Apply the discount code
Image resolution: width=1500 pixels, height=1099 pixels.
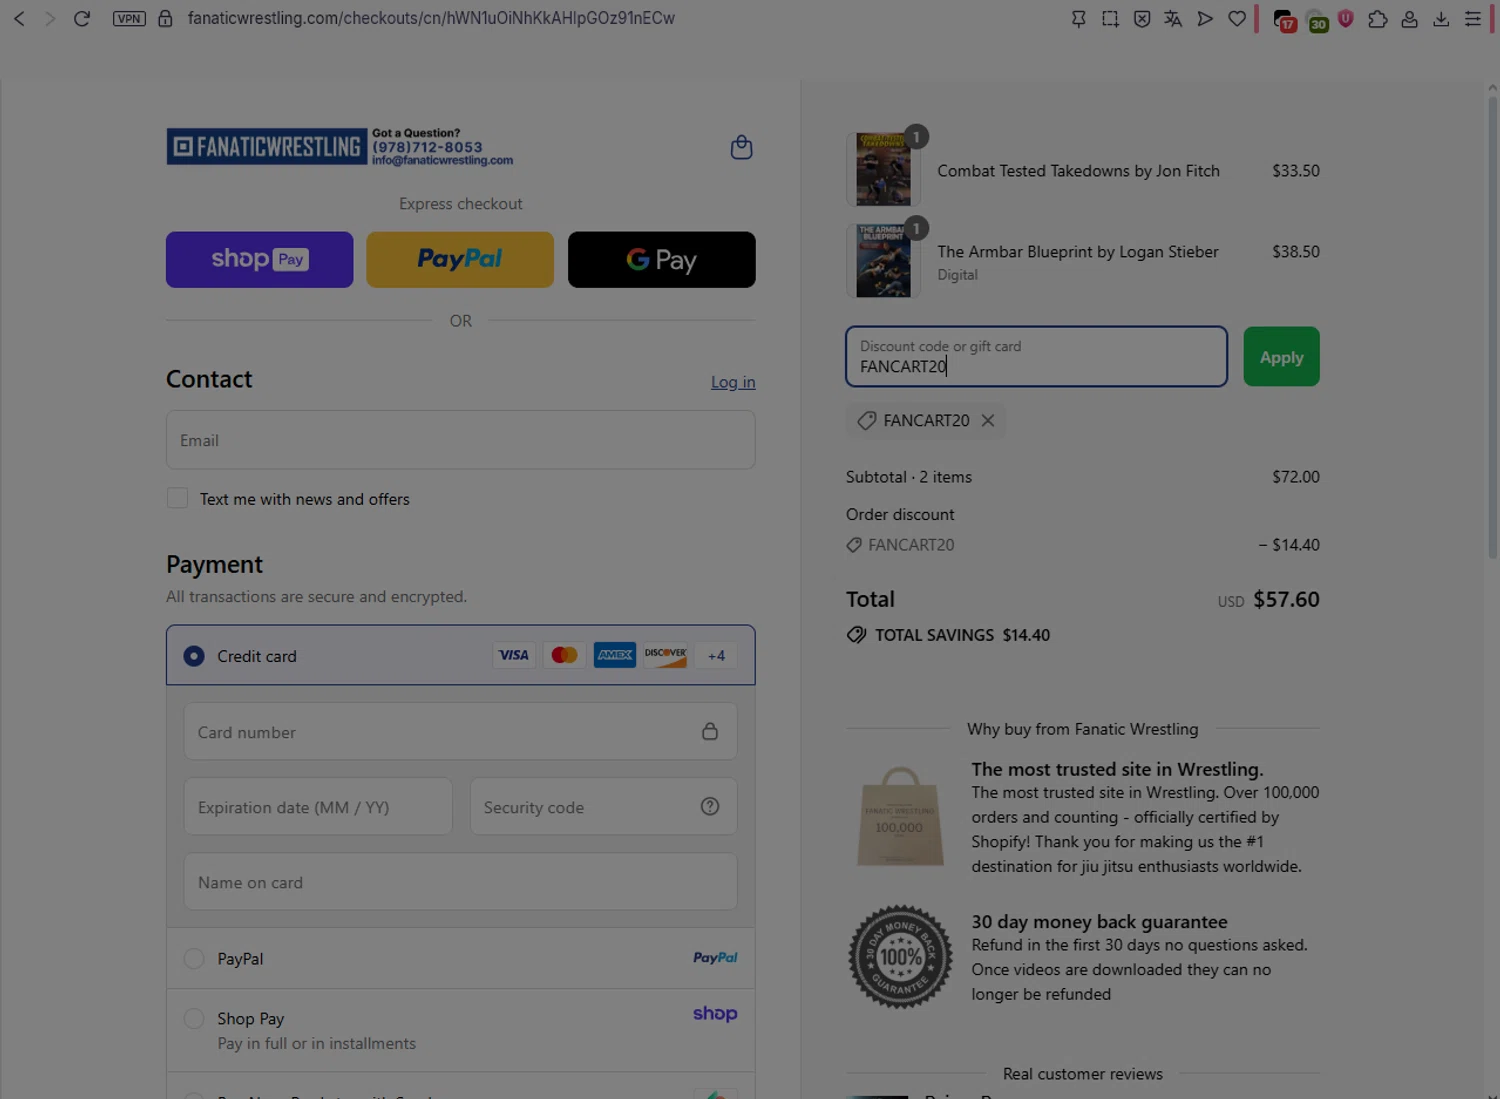1282,357
